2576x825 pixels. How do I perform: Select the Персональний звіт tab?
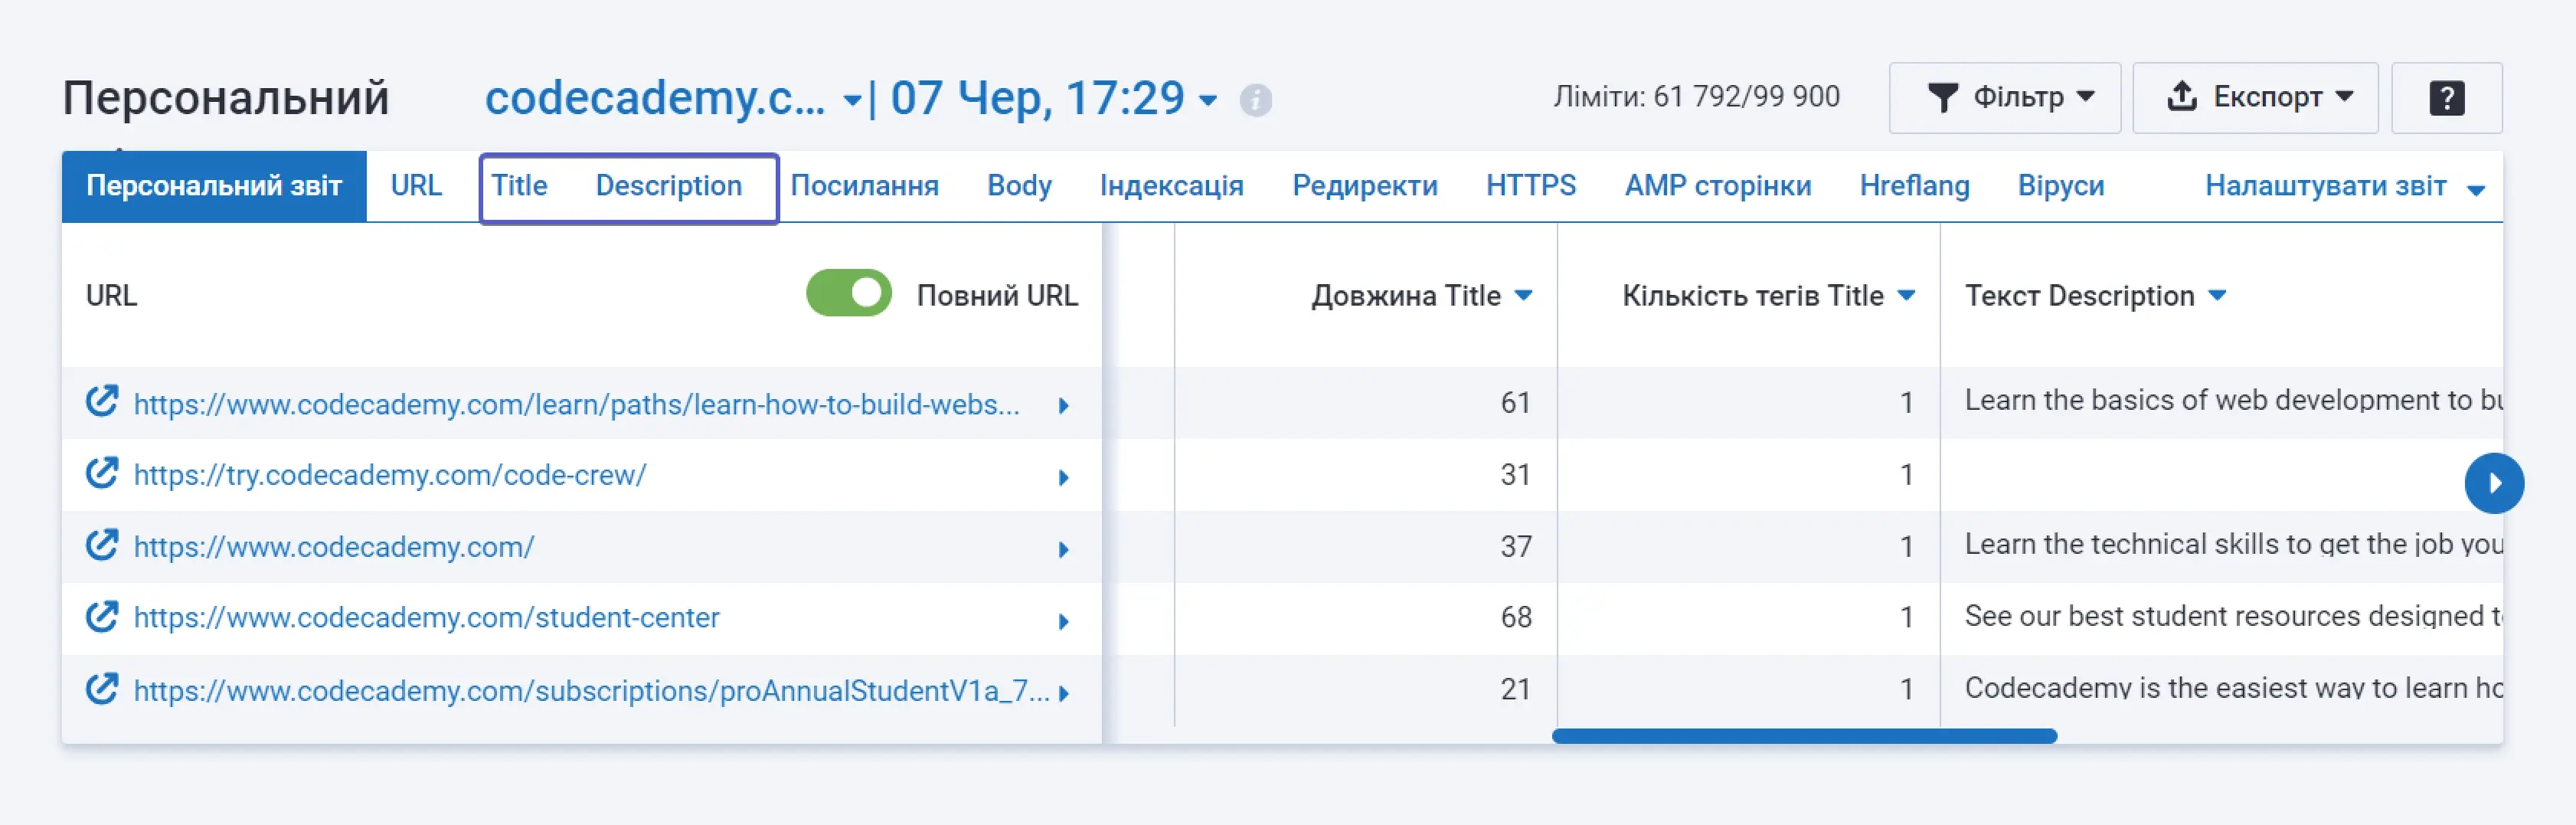coord(214,186)
